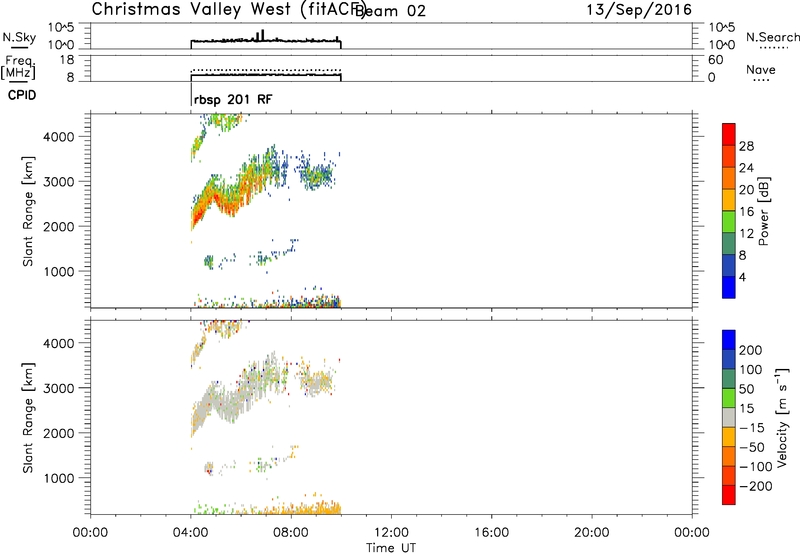Click the 'Freq. [MHz]' axis label
800x554 pixels.
pos(18,67)
